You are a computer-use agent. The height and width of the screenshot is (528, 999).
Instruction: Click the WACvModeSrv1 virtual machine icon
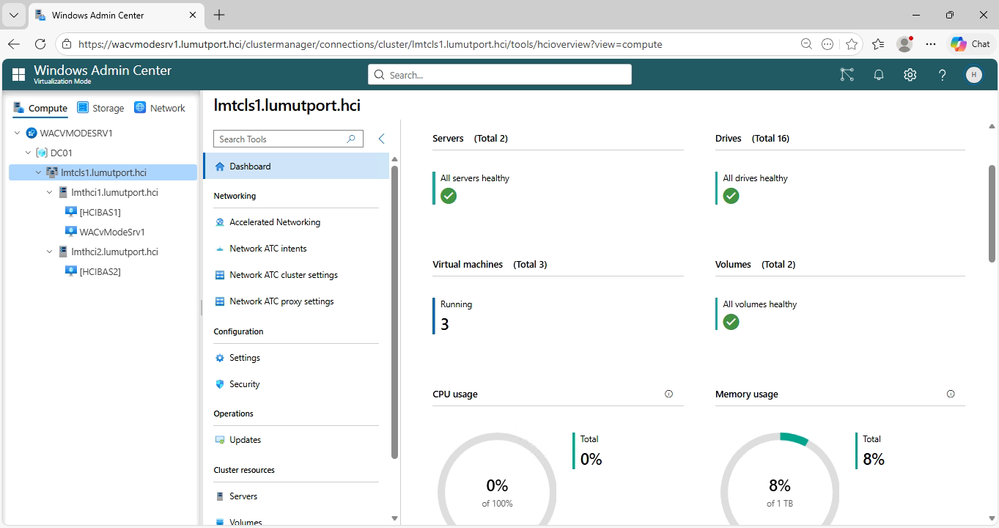click(71, 232)
